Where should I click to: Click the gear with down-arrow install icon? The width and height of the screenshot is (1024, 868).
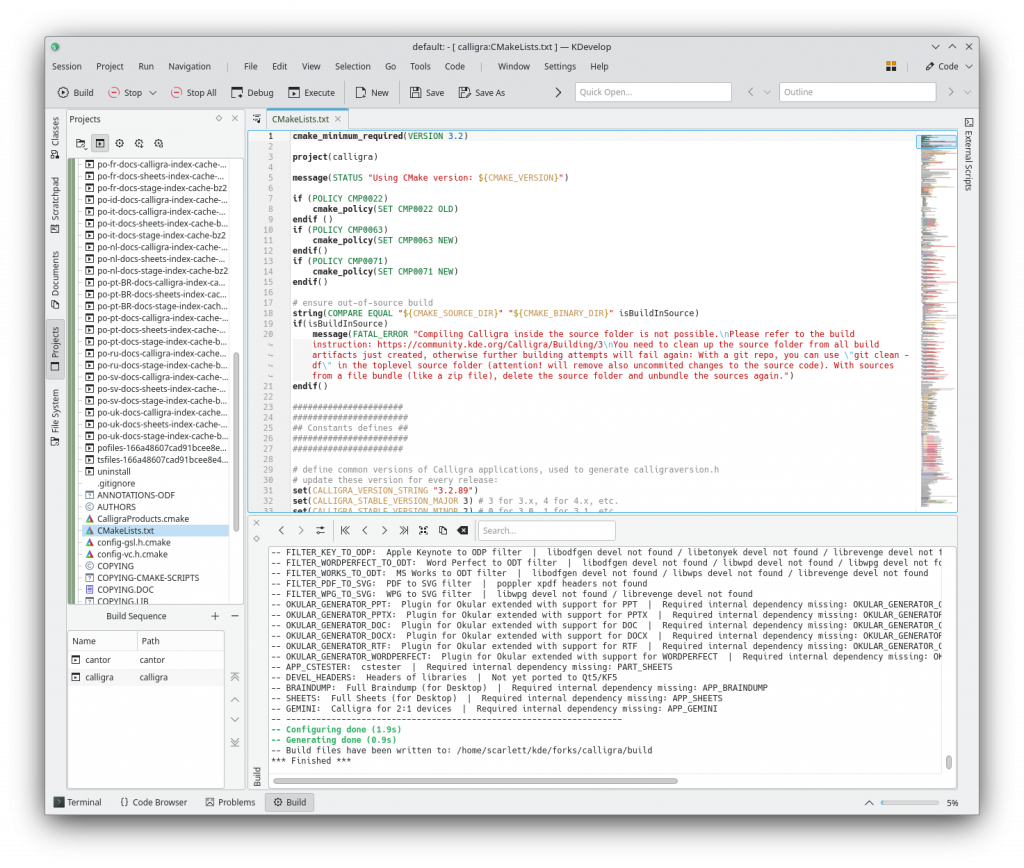coord(139,143)
